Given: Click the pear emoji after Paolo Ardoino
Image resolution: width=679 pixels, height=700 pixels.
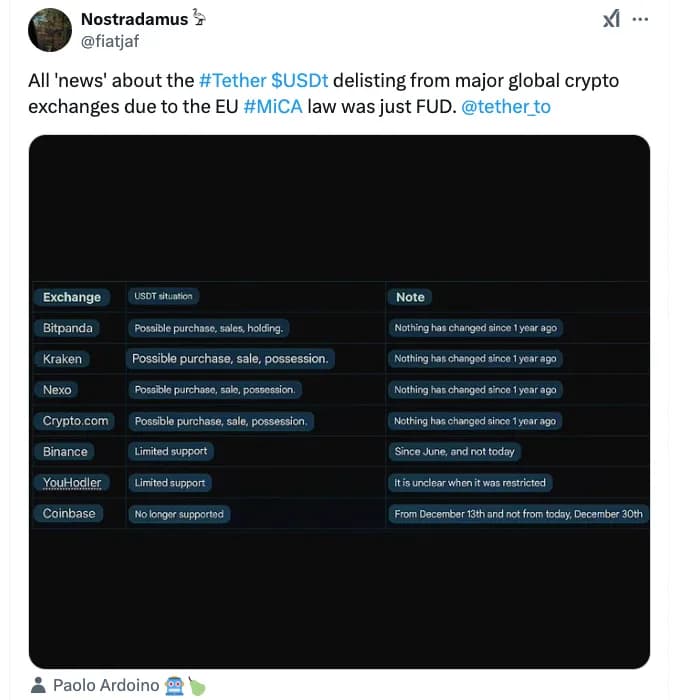Looking at the screenshot, I should [197, 685].
